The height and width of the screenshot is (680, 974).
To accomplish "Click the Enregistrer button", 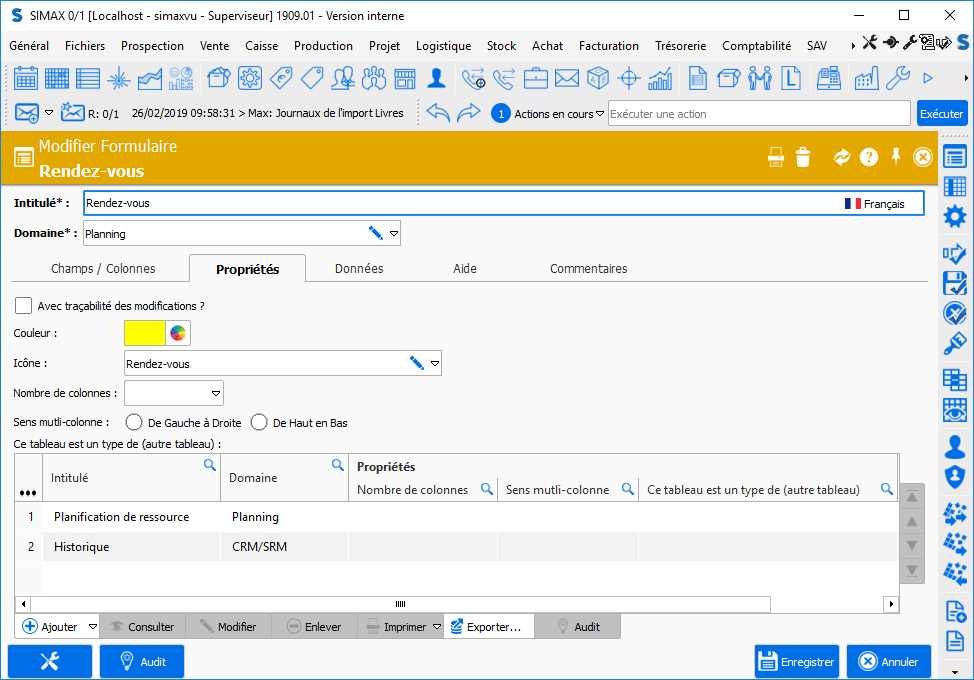I will click(797, 662).
